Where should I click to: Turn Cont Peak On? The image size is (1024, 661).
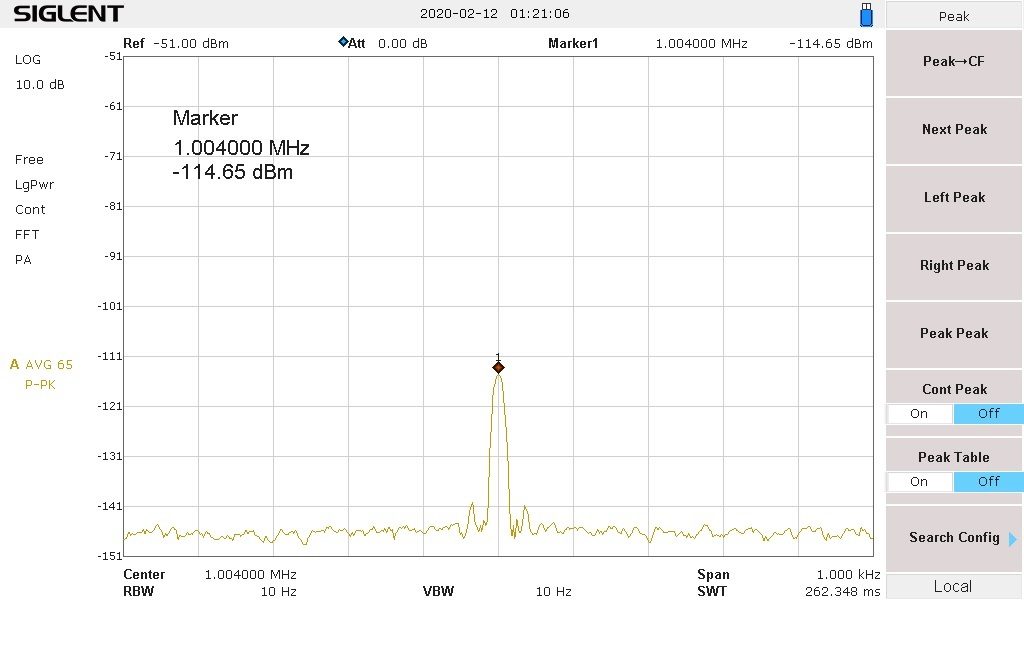tap(919, 414)
